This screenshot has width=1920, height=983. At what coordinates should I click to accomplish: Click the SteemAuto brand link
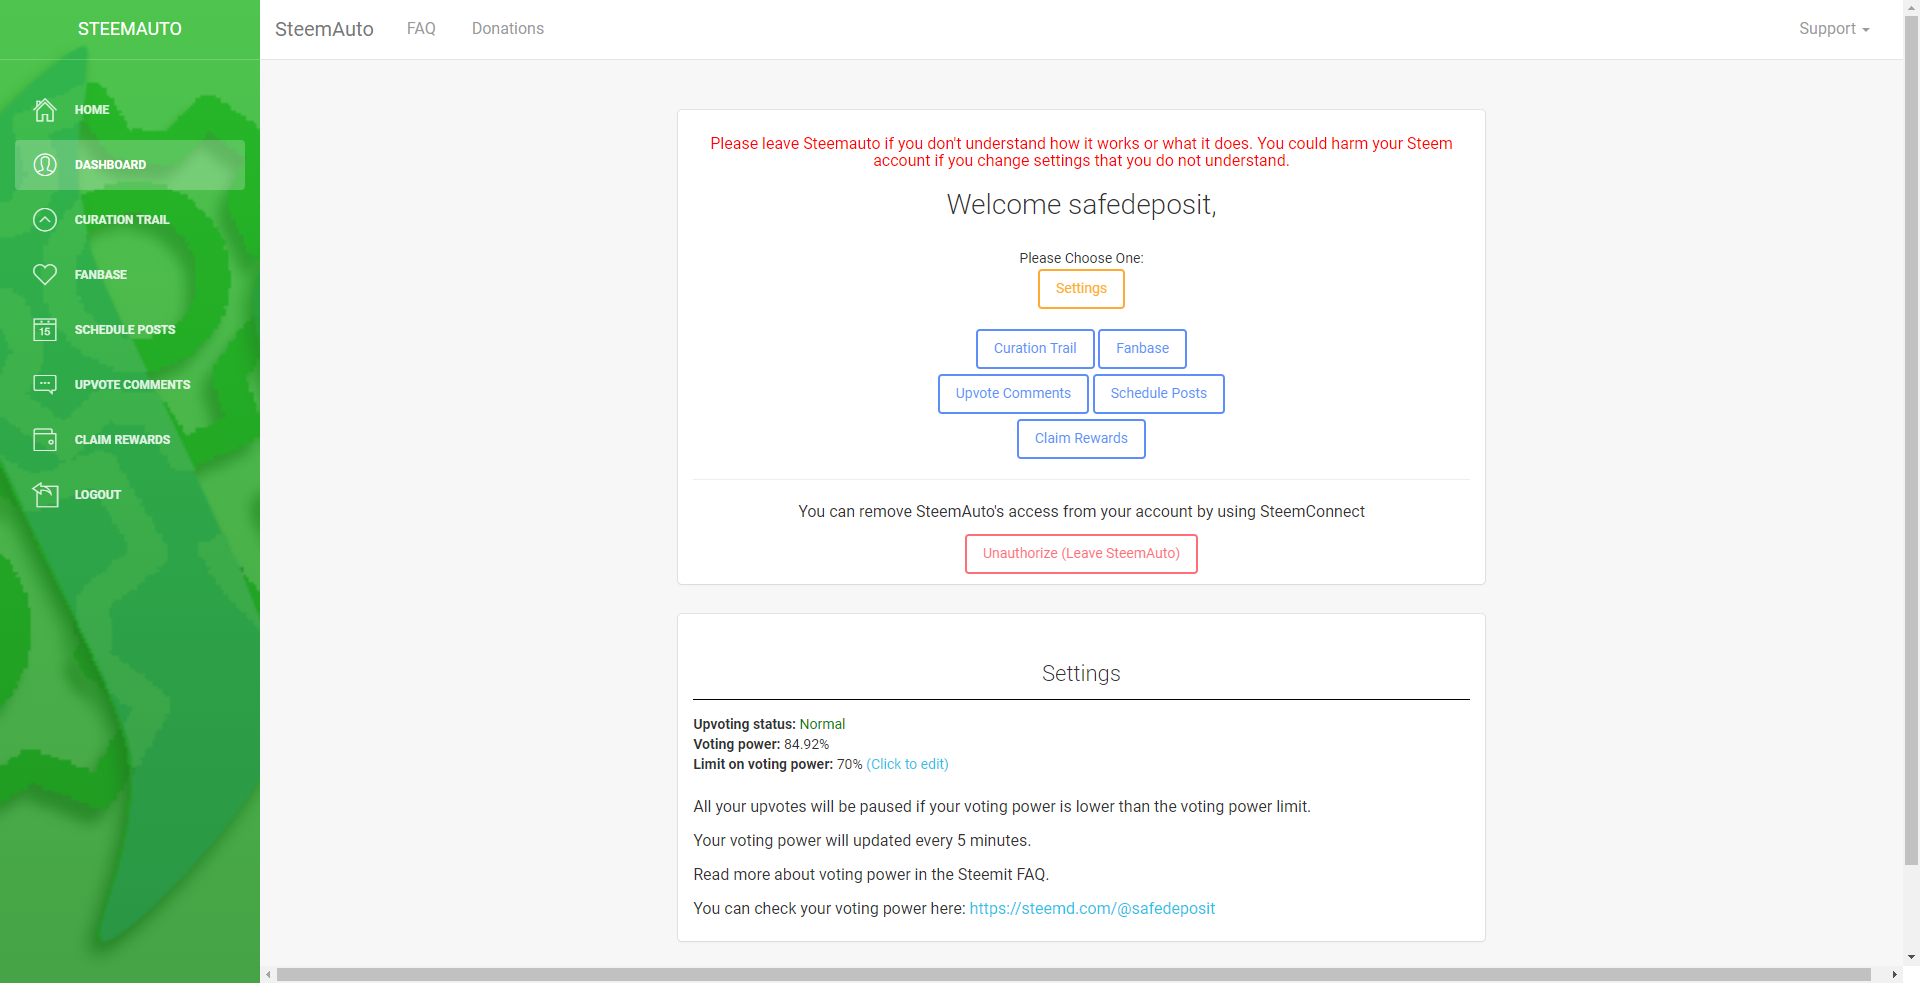[x=324, y=30]
